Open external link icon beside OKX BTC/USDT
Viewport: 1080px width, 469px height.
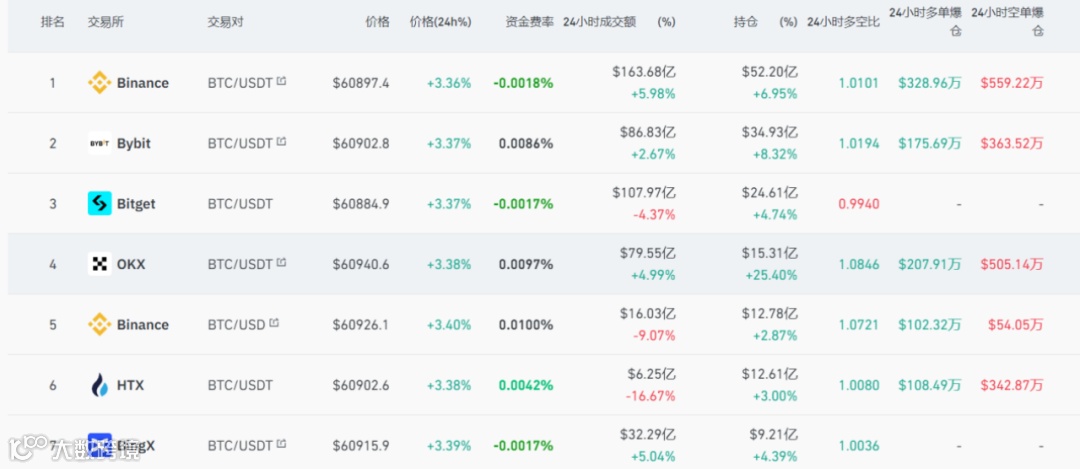[281, 262]
